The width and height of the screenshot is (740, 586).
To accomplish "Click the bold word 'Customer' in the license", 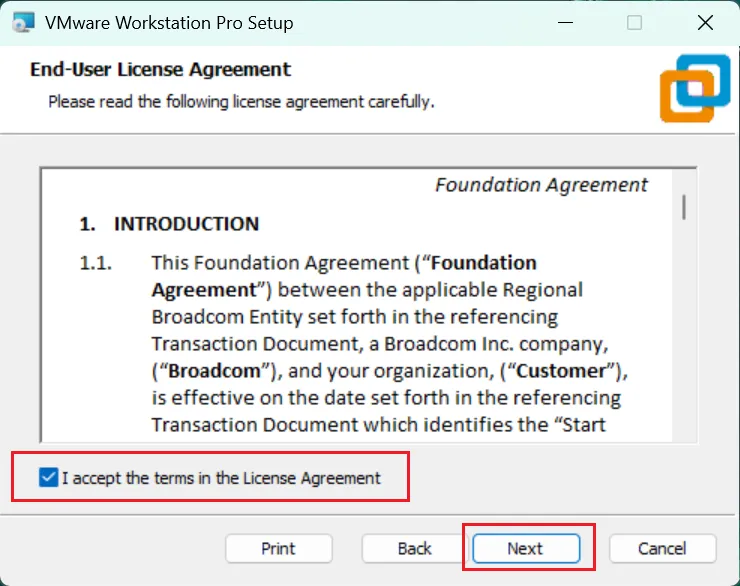I will [x=561, y=371].
